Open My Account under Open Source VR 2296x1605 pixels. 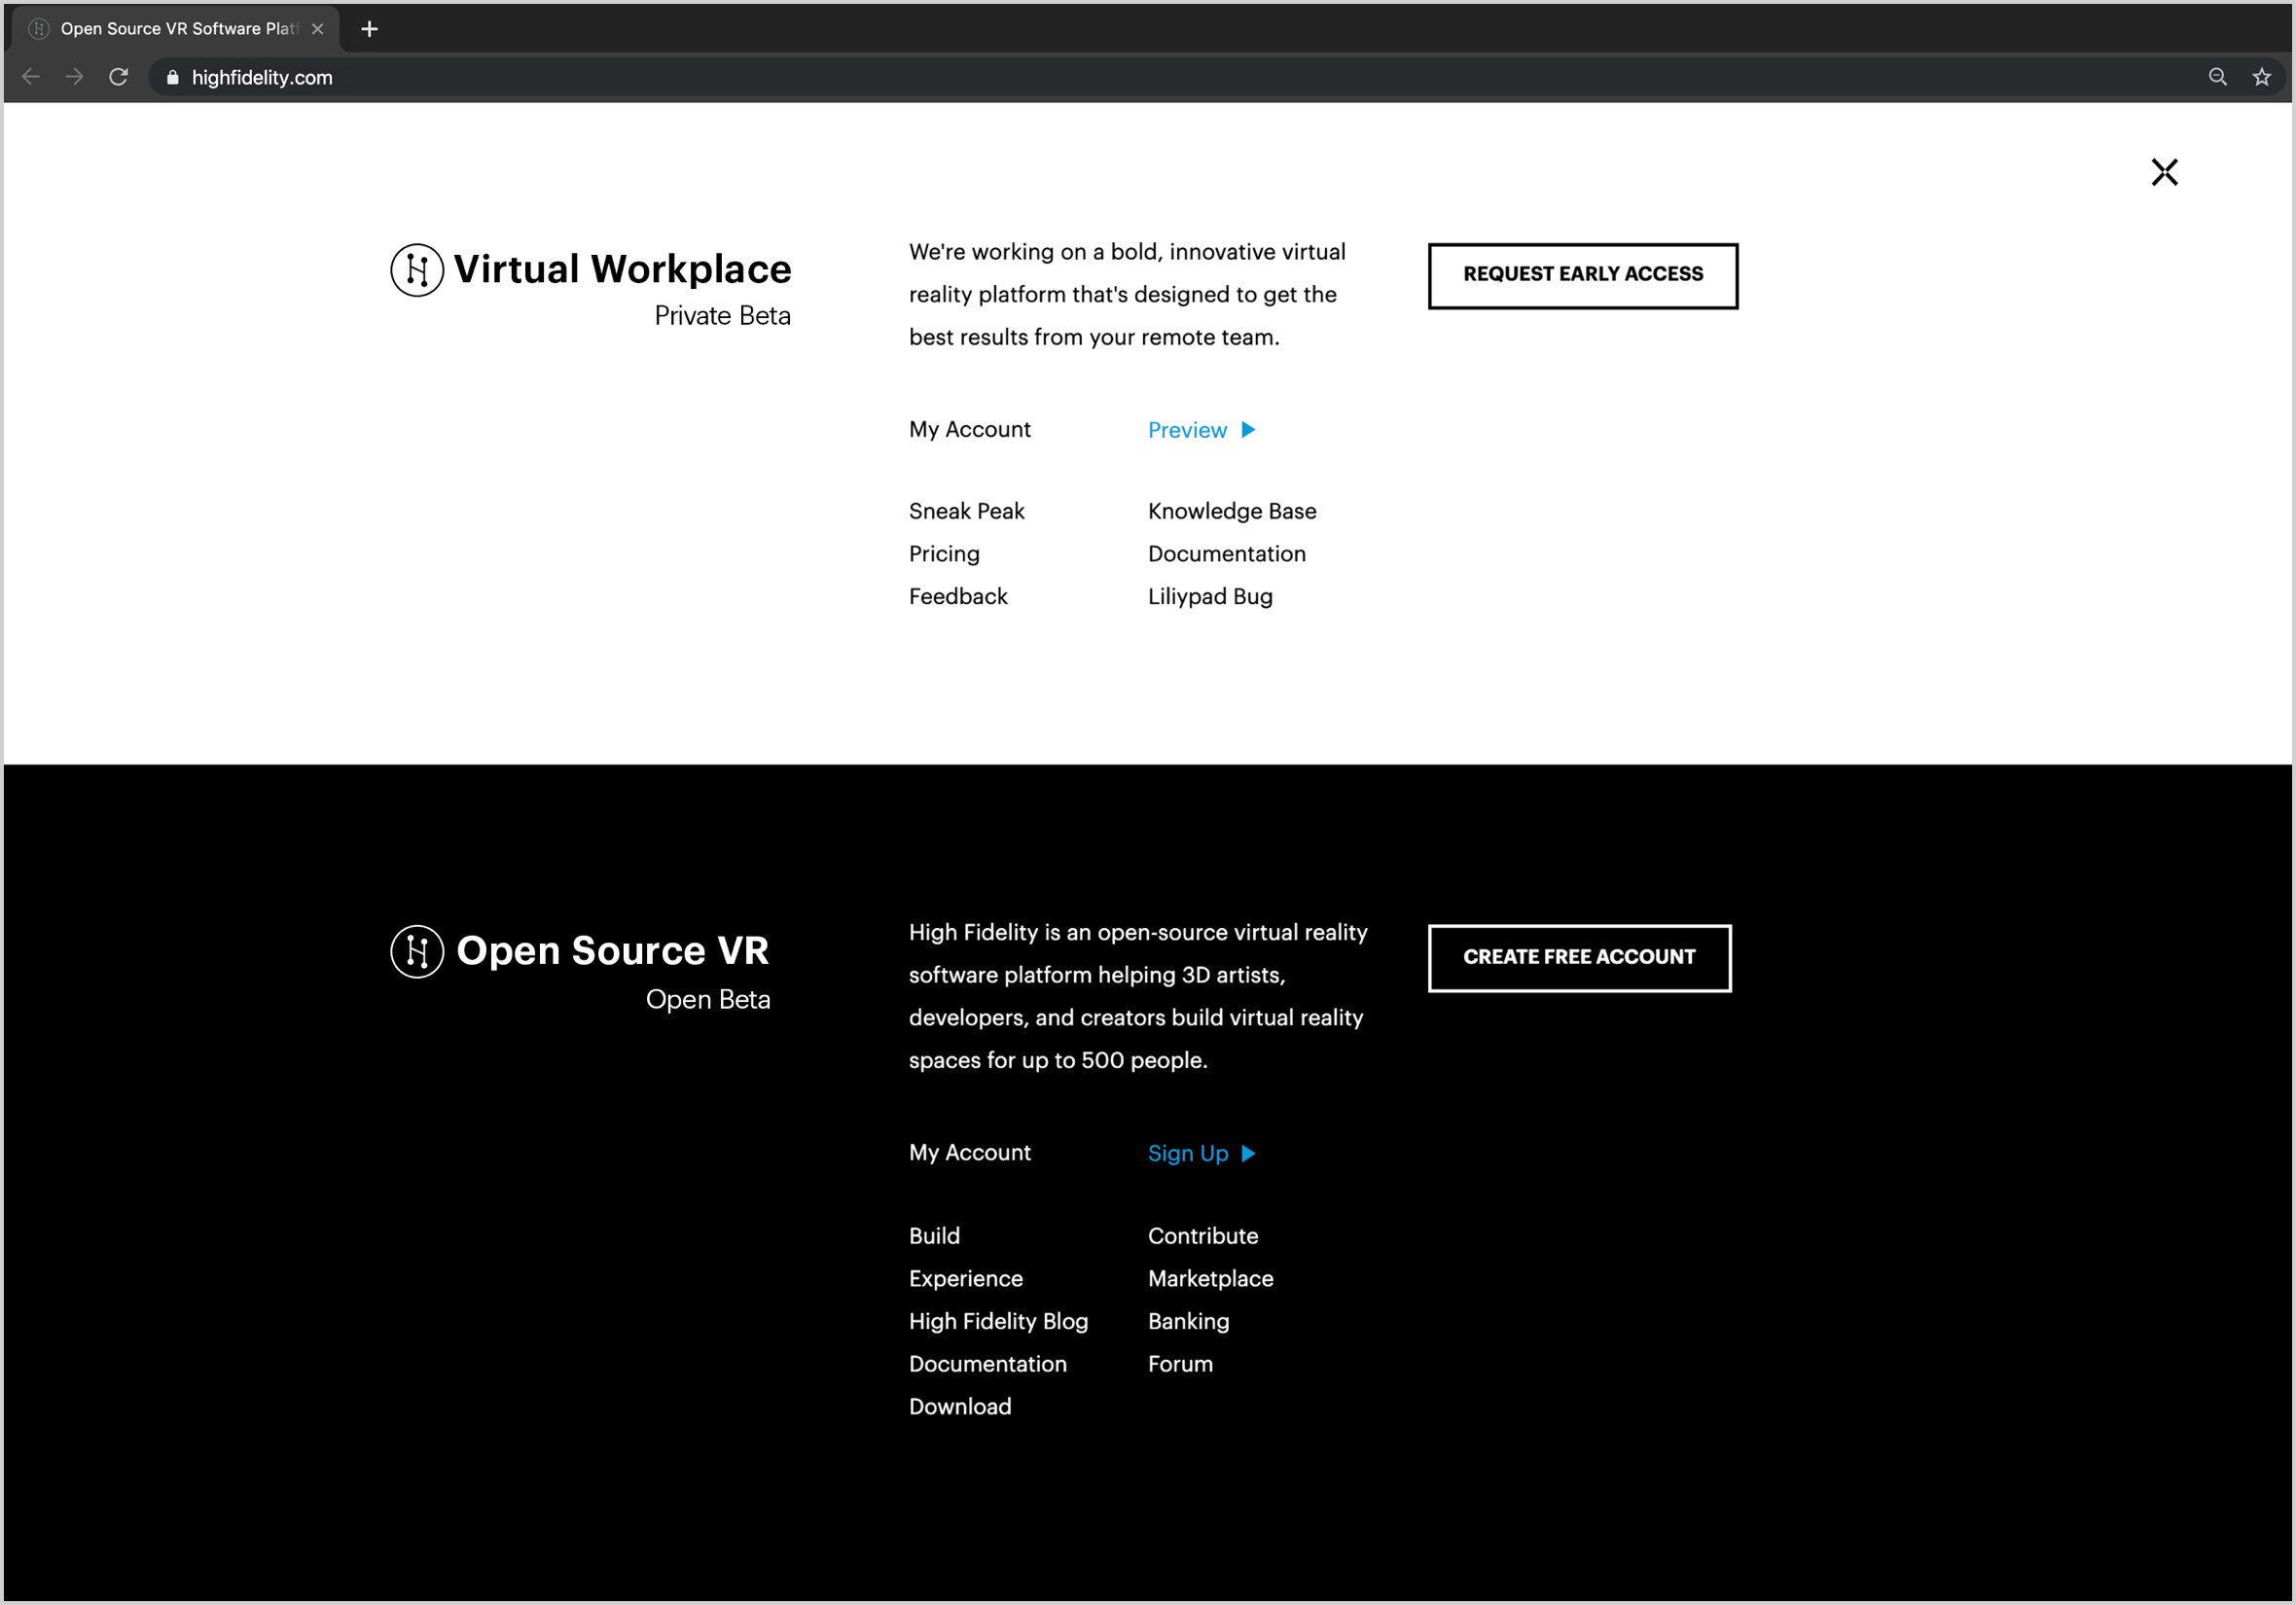(x=969, y=1153)
